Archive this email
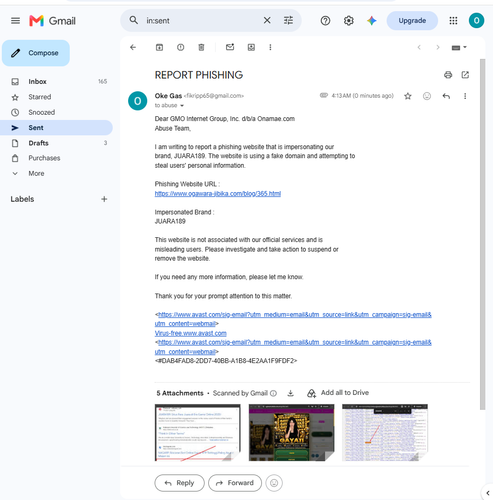This screenshot has height=500, width=493. tap(159, 47)
